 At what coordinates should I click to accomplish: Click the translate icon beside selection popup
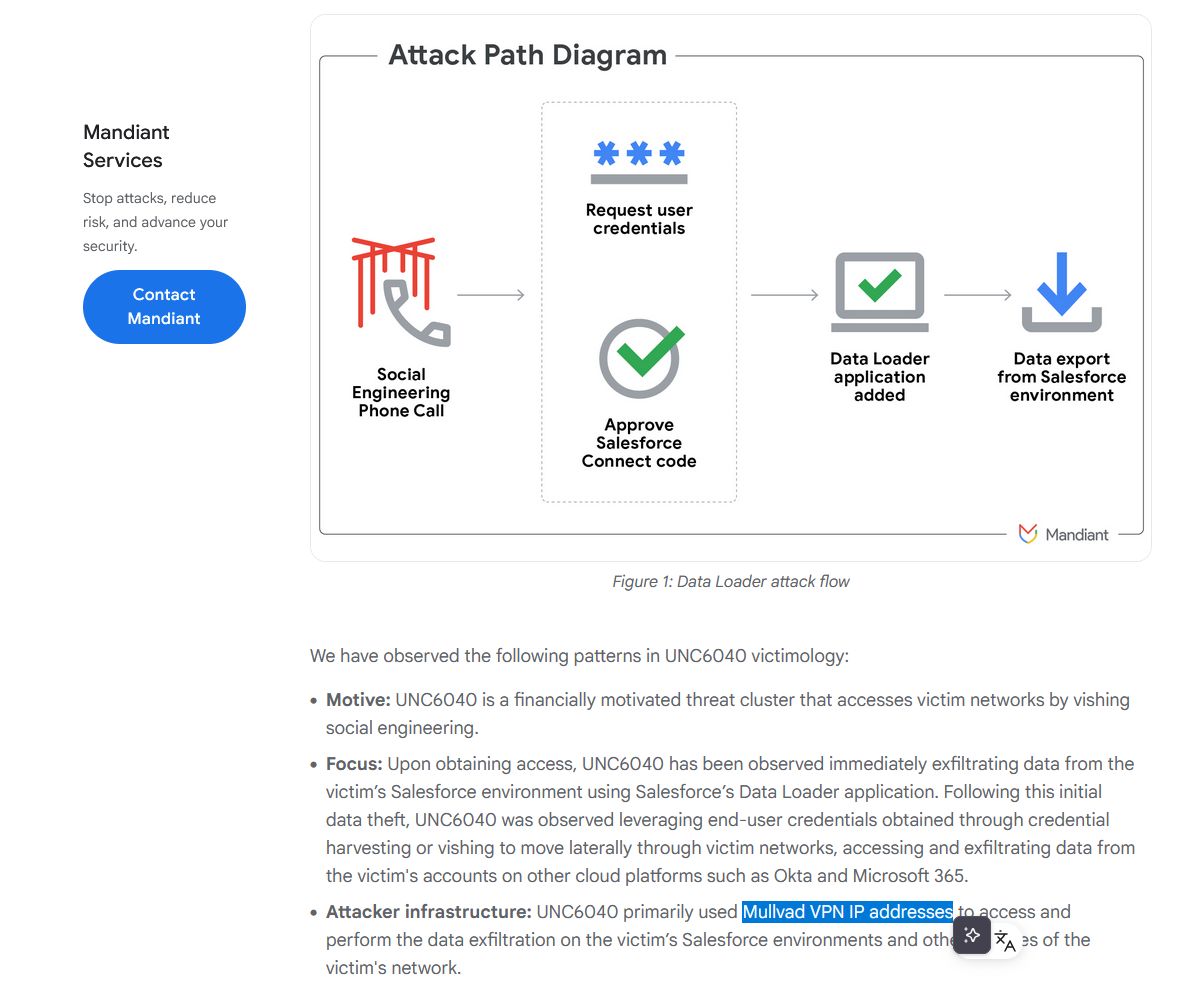tap(1005, 940)
